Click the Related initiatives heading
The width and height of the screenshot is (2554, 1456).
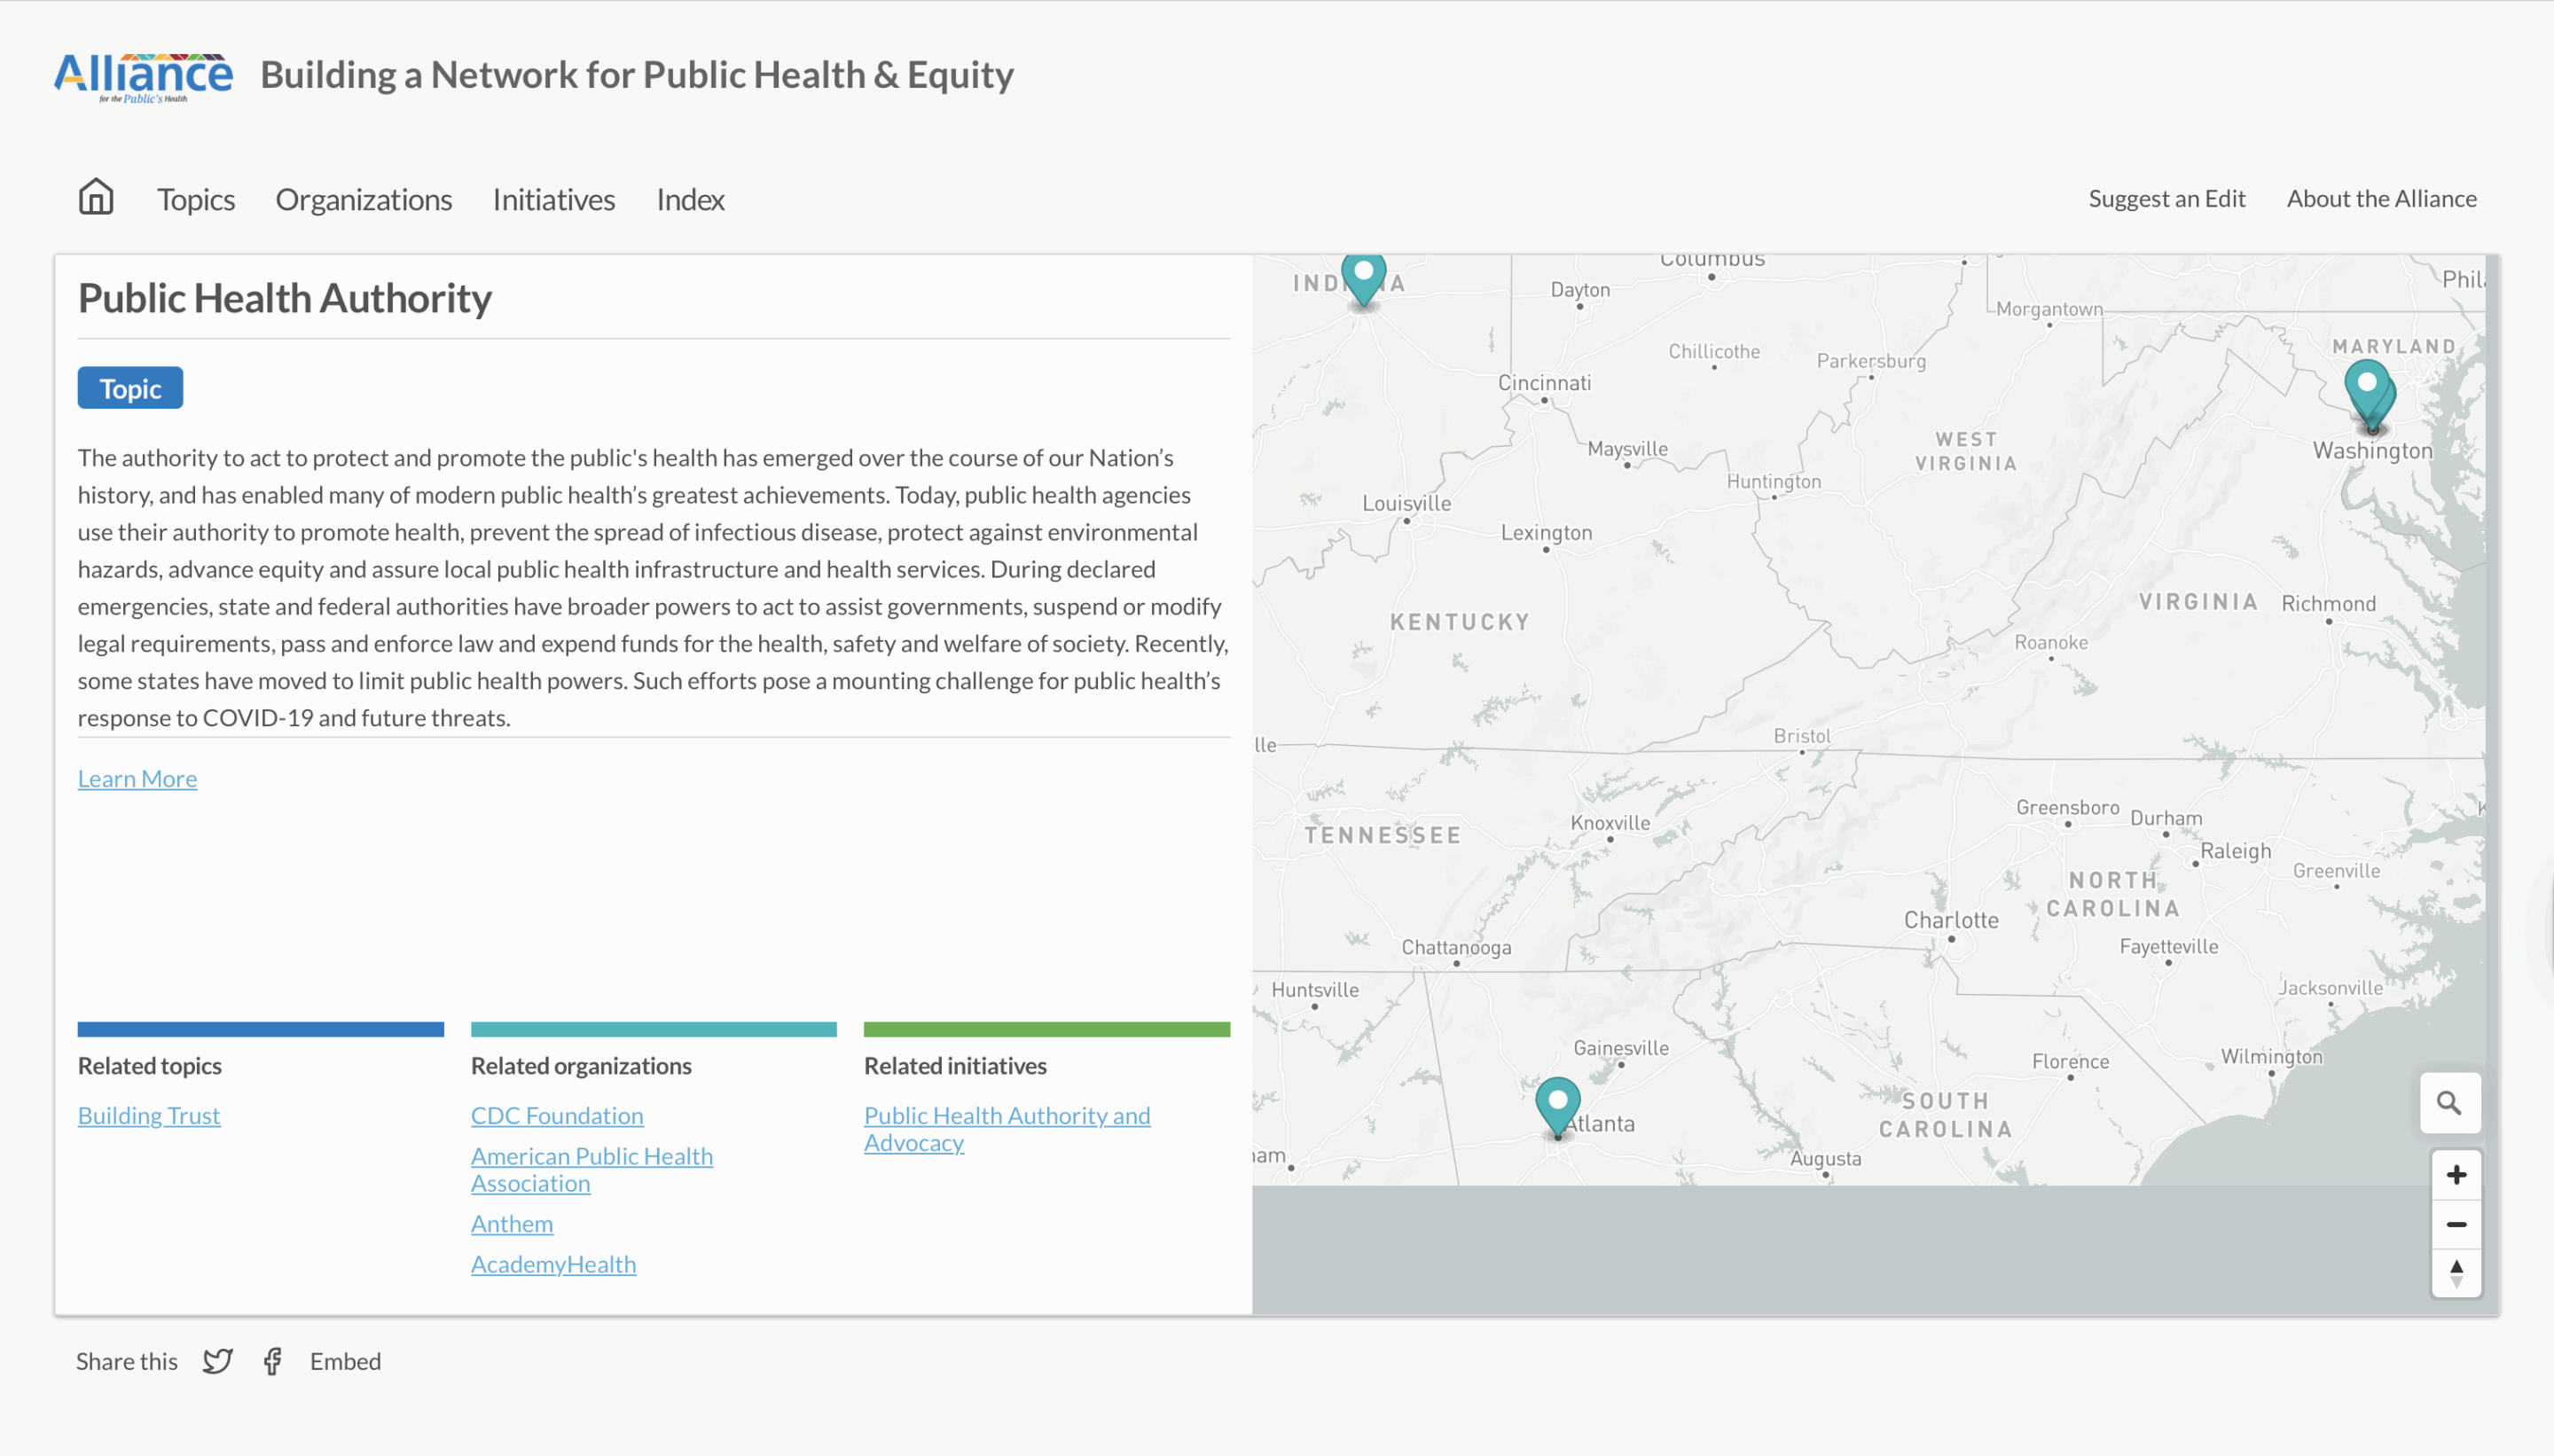[x=955, y=1065]
